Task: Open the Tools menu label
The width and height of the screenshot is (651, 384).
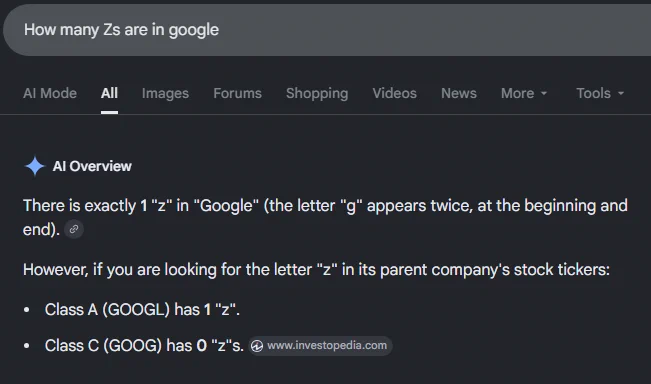Action: tap(593, 93)
